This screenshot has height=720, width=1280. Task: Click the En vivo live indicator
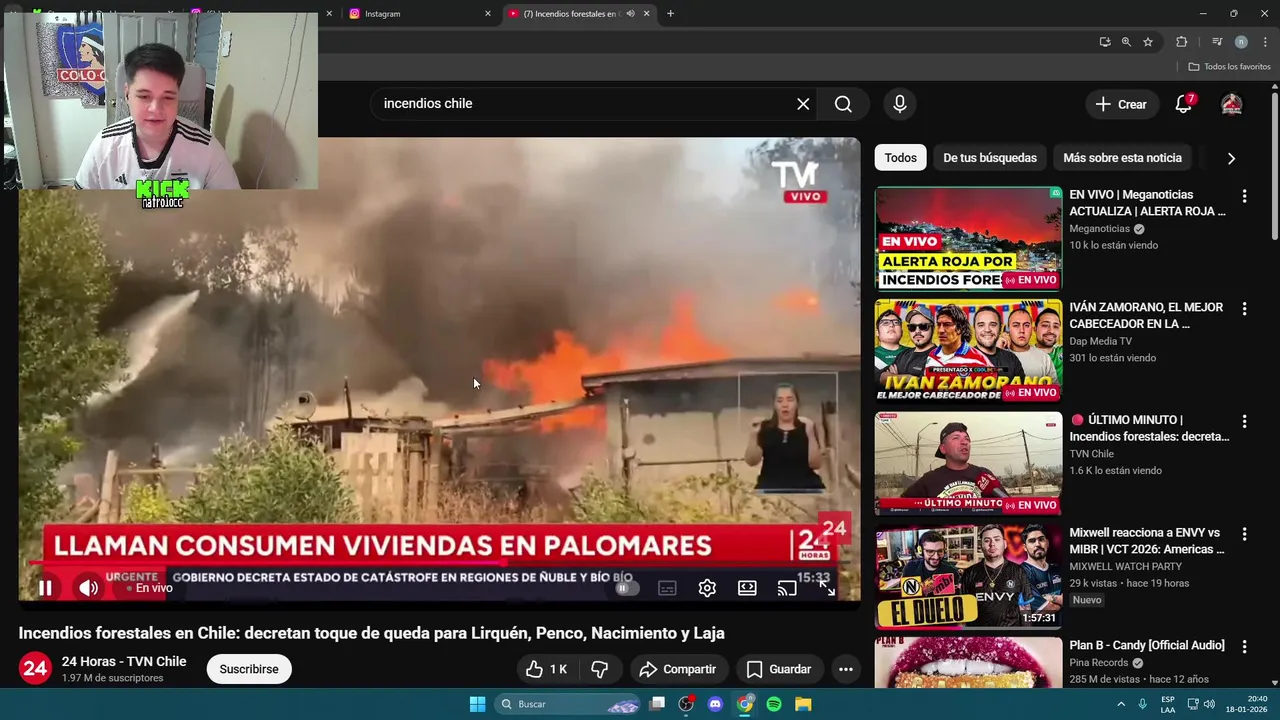[149, 588]
